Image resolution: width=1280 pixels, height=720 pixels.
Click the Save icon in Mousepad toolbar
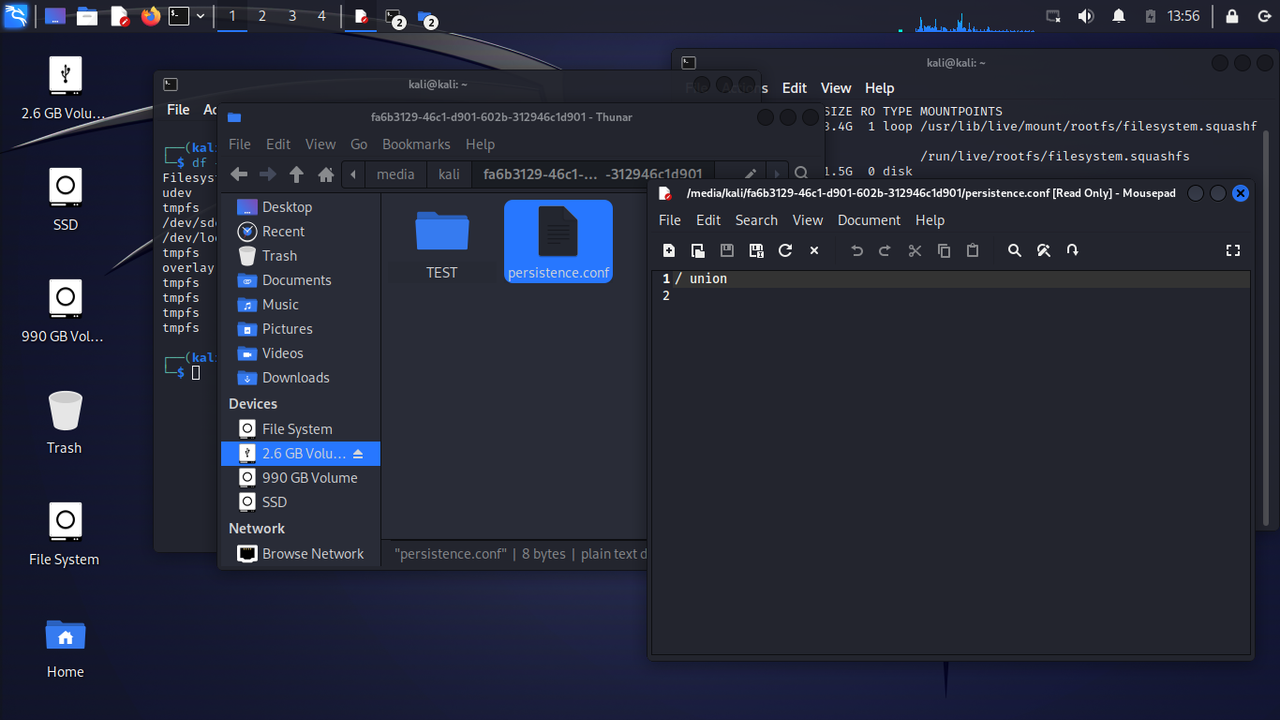click(x=727, y=251)
